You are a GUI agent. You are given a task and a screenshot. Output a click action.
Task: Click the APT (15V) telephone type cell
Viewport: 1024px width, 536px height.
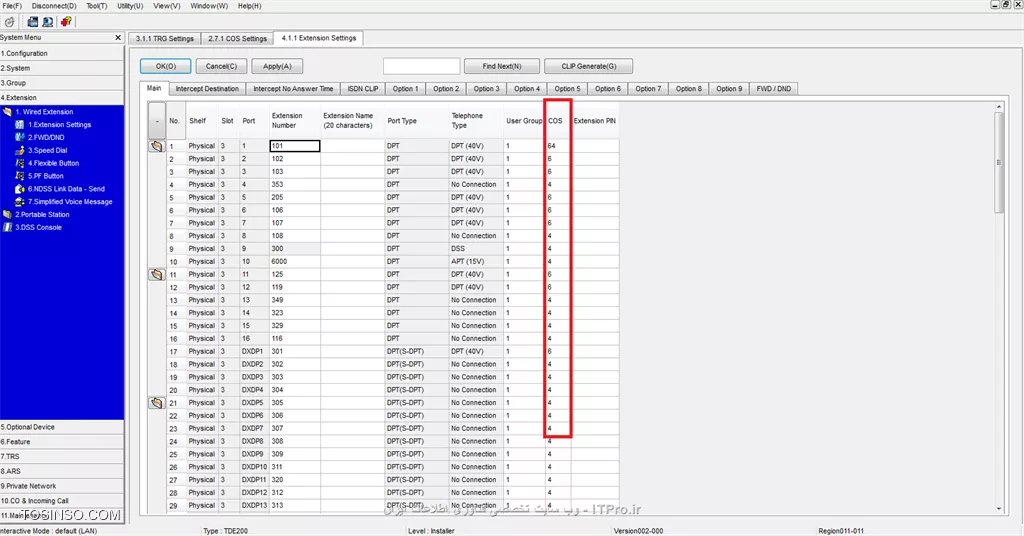click(x=476, y=262)
